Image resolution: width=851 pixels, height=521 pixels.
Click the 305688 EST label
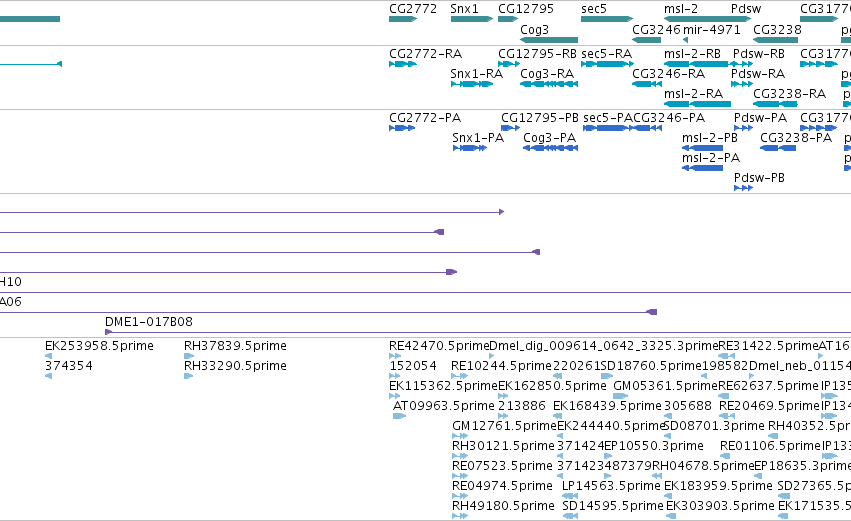pos(688,406)
